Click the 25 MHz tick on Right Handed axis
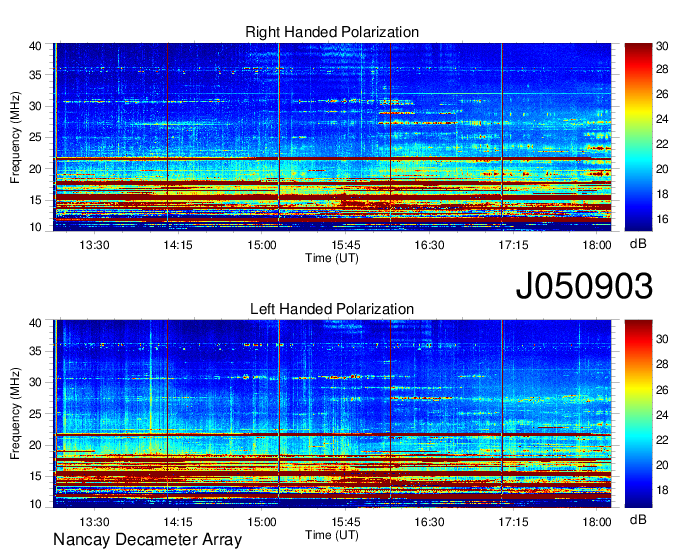Image resolution: width=680 pixels, height=552 pixels. (x=35, y=137)
